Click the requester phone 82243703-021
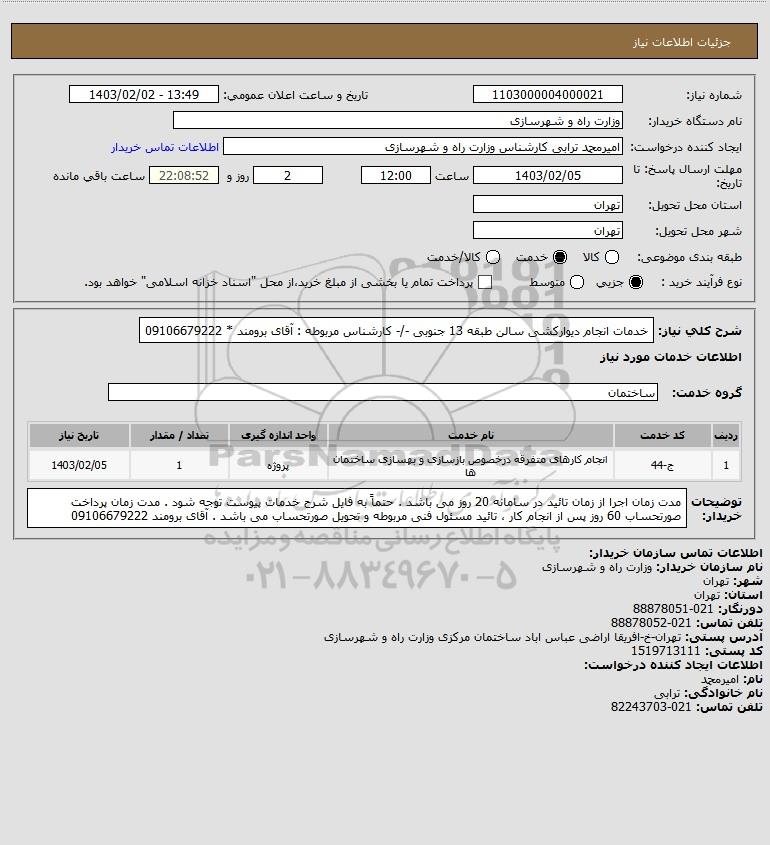Image resolution: width=770 pixels, height=845 pixels. coord(651,707)
